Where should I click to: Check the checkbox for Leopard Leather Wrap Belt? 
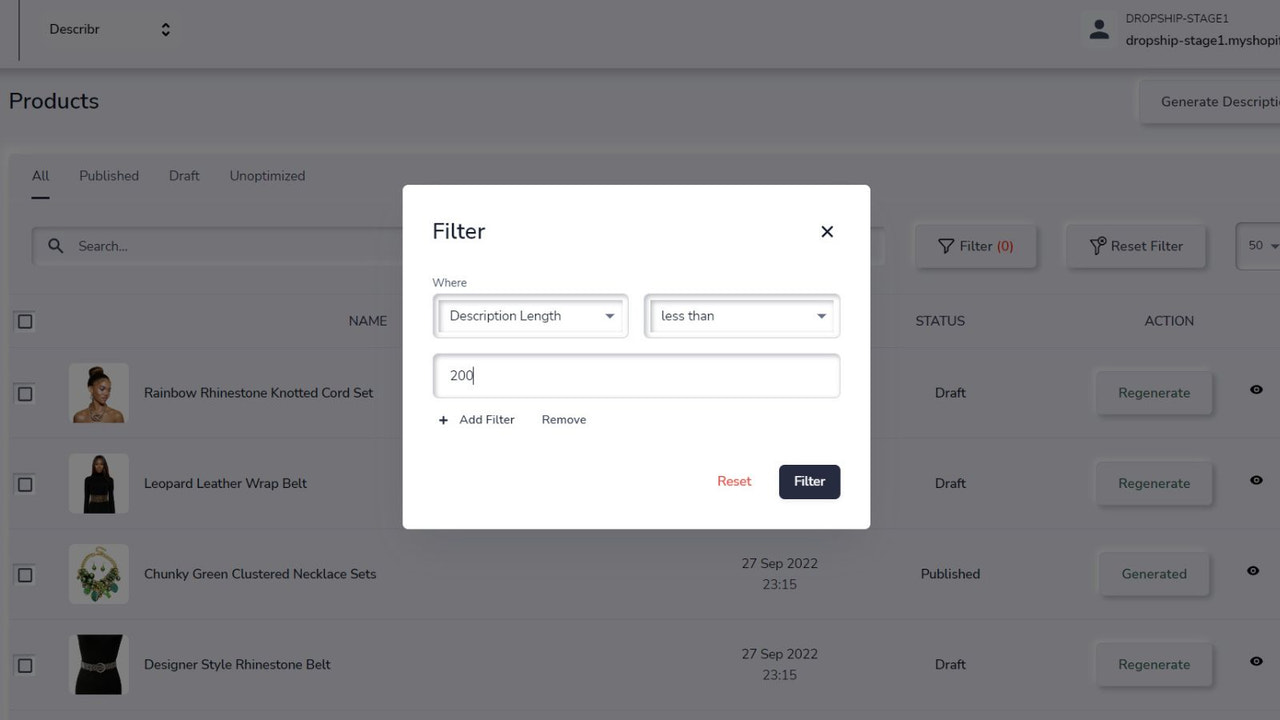25,484
